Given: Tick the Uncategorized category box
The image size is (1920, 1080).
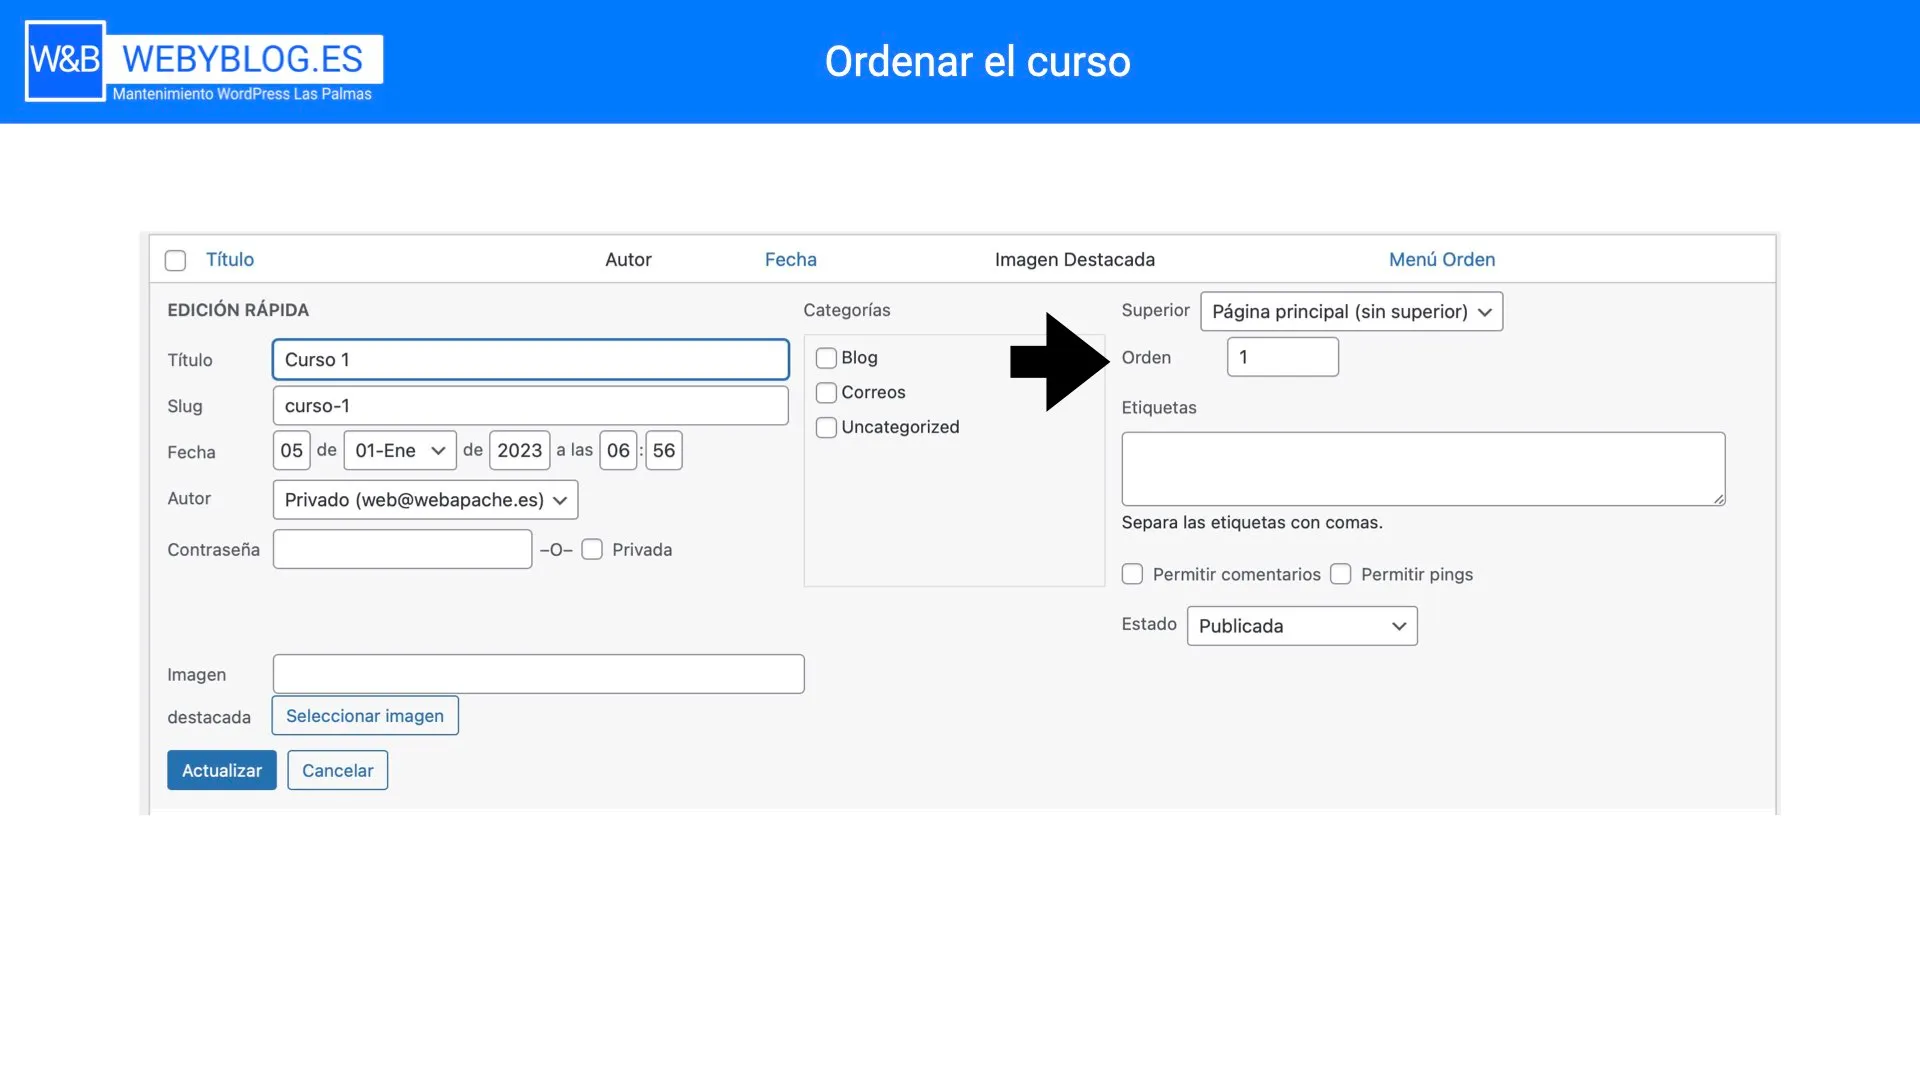Looking at the screenshot, I should click(826, 428).
